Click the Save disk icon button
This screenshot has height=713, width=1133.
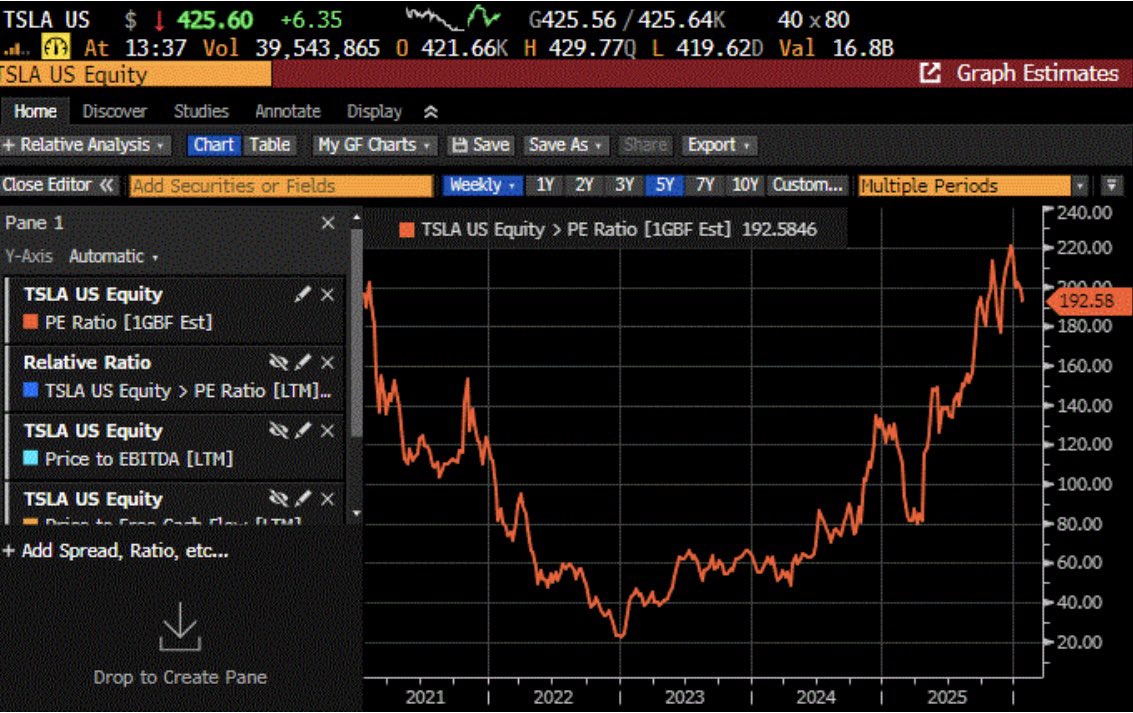(480, 145)
